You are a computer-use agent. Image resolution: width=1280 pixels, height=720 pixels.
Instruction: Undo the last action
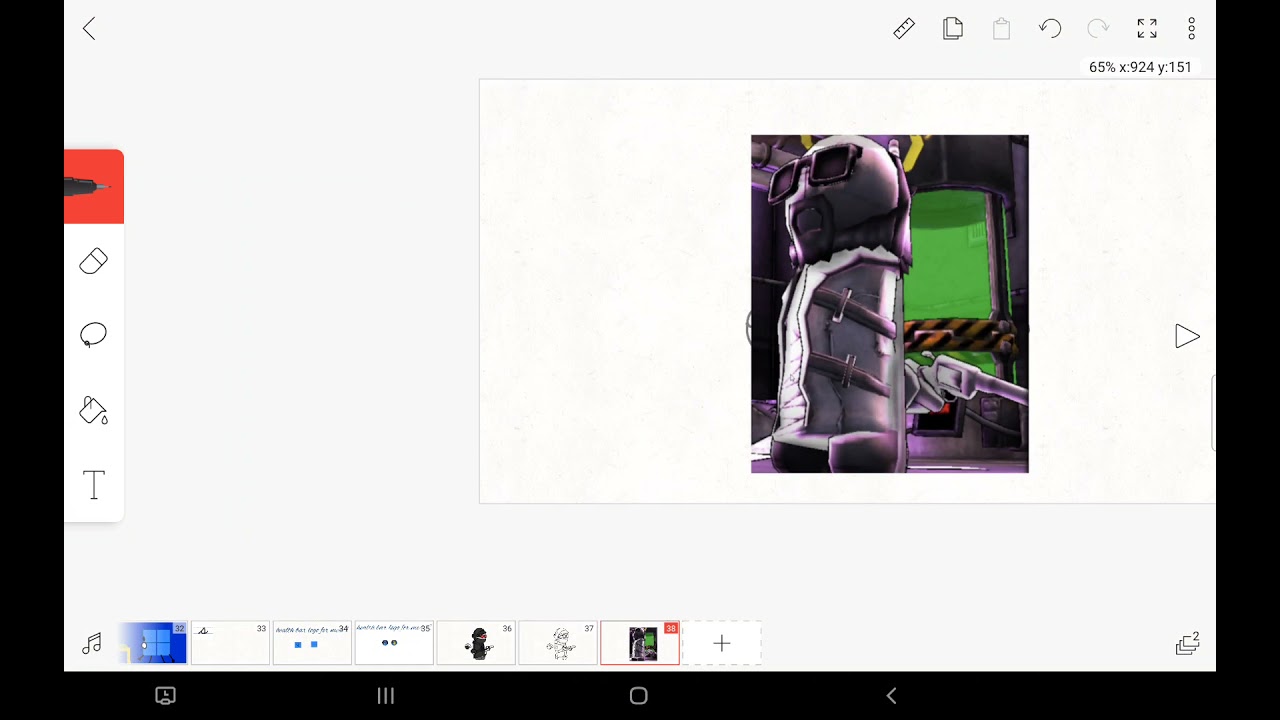point(1050,29)
